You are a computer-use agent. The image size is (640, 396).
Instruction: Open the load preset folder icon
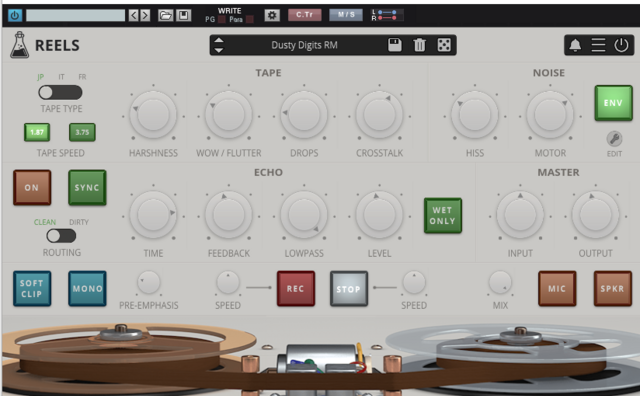[x=165, y=16]
